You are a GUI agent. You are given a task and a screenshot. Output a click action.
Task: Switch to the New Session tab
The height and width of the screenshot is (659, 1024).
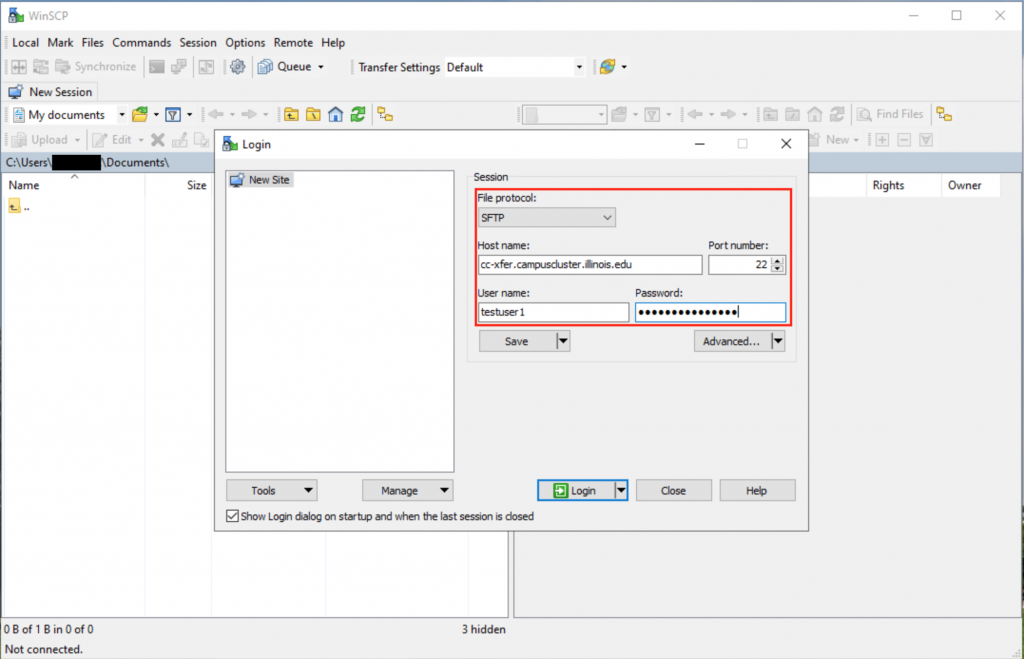[x=51, y=92]
